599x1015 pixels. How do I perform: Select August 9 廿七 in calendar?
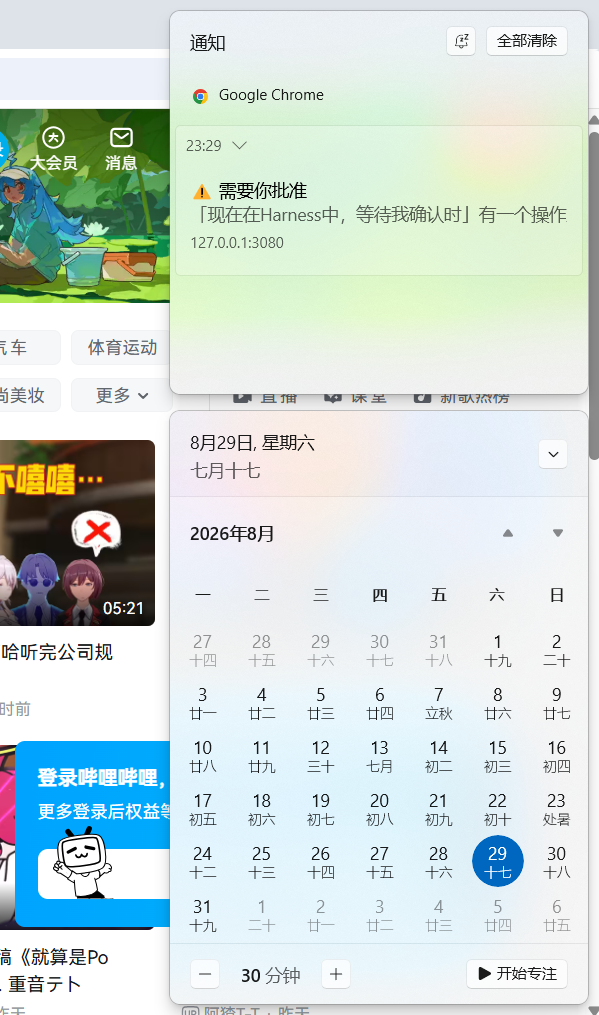556,703
